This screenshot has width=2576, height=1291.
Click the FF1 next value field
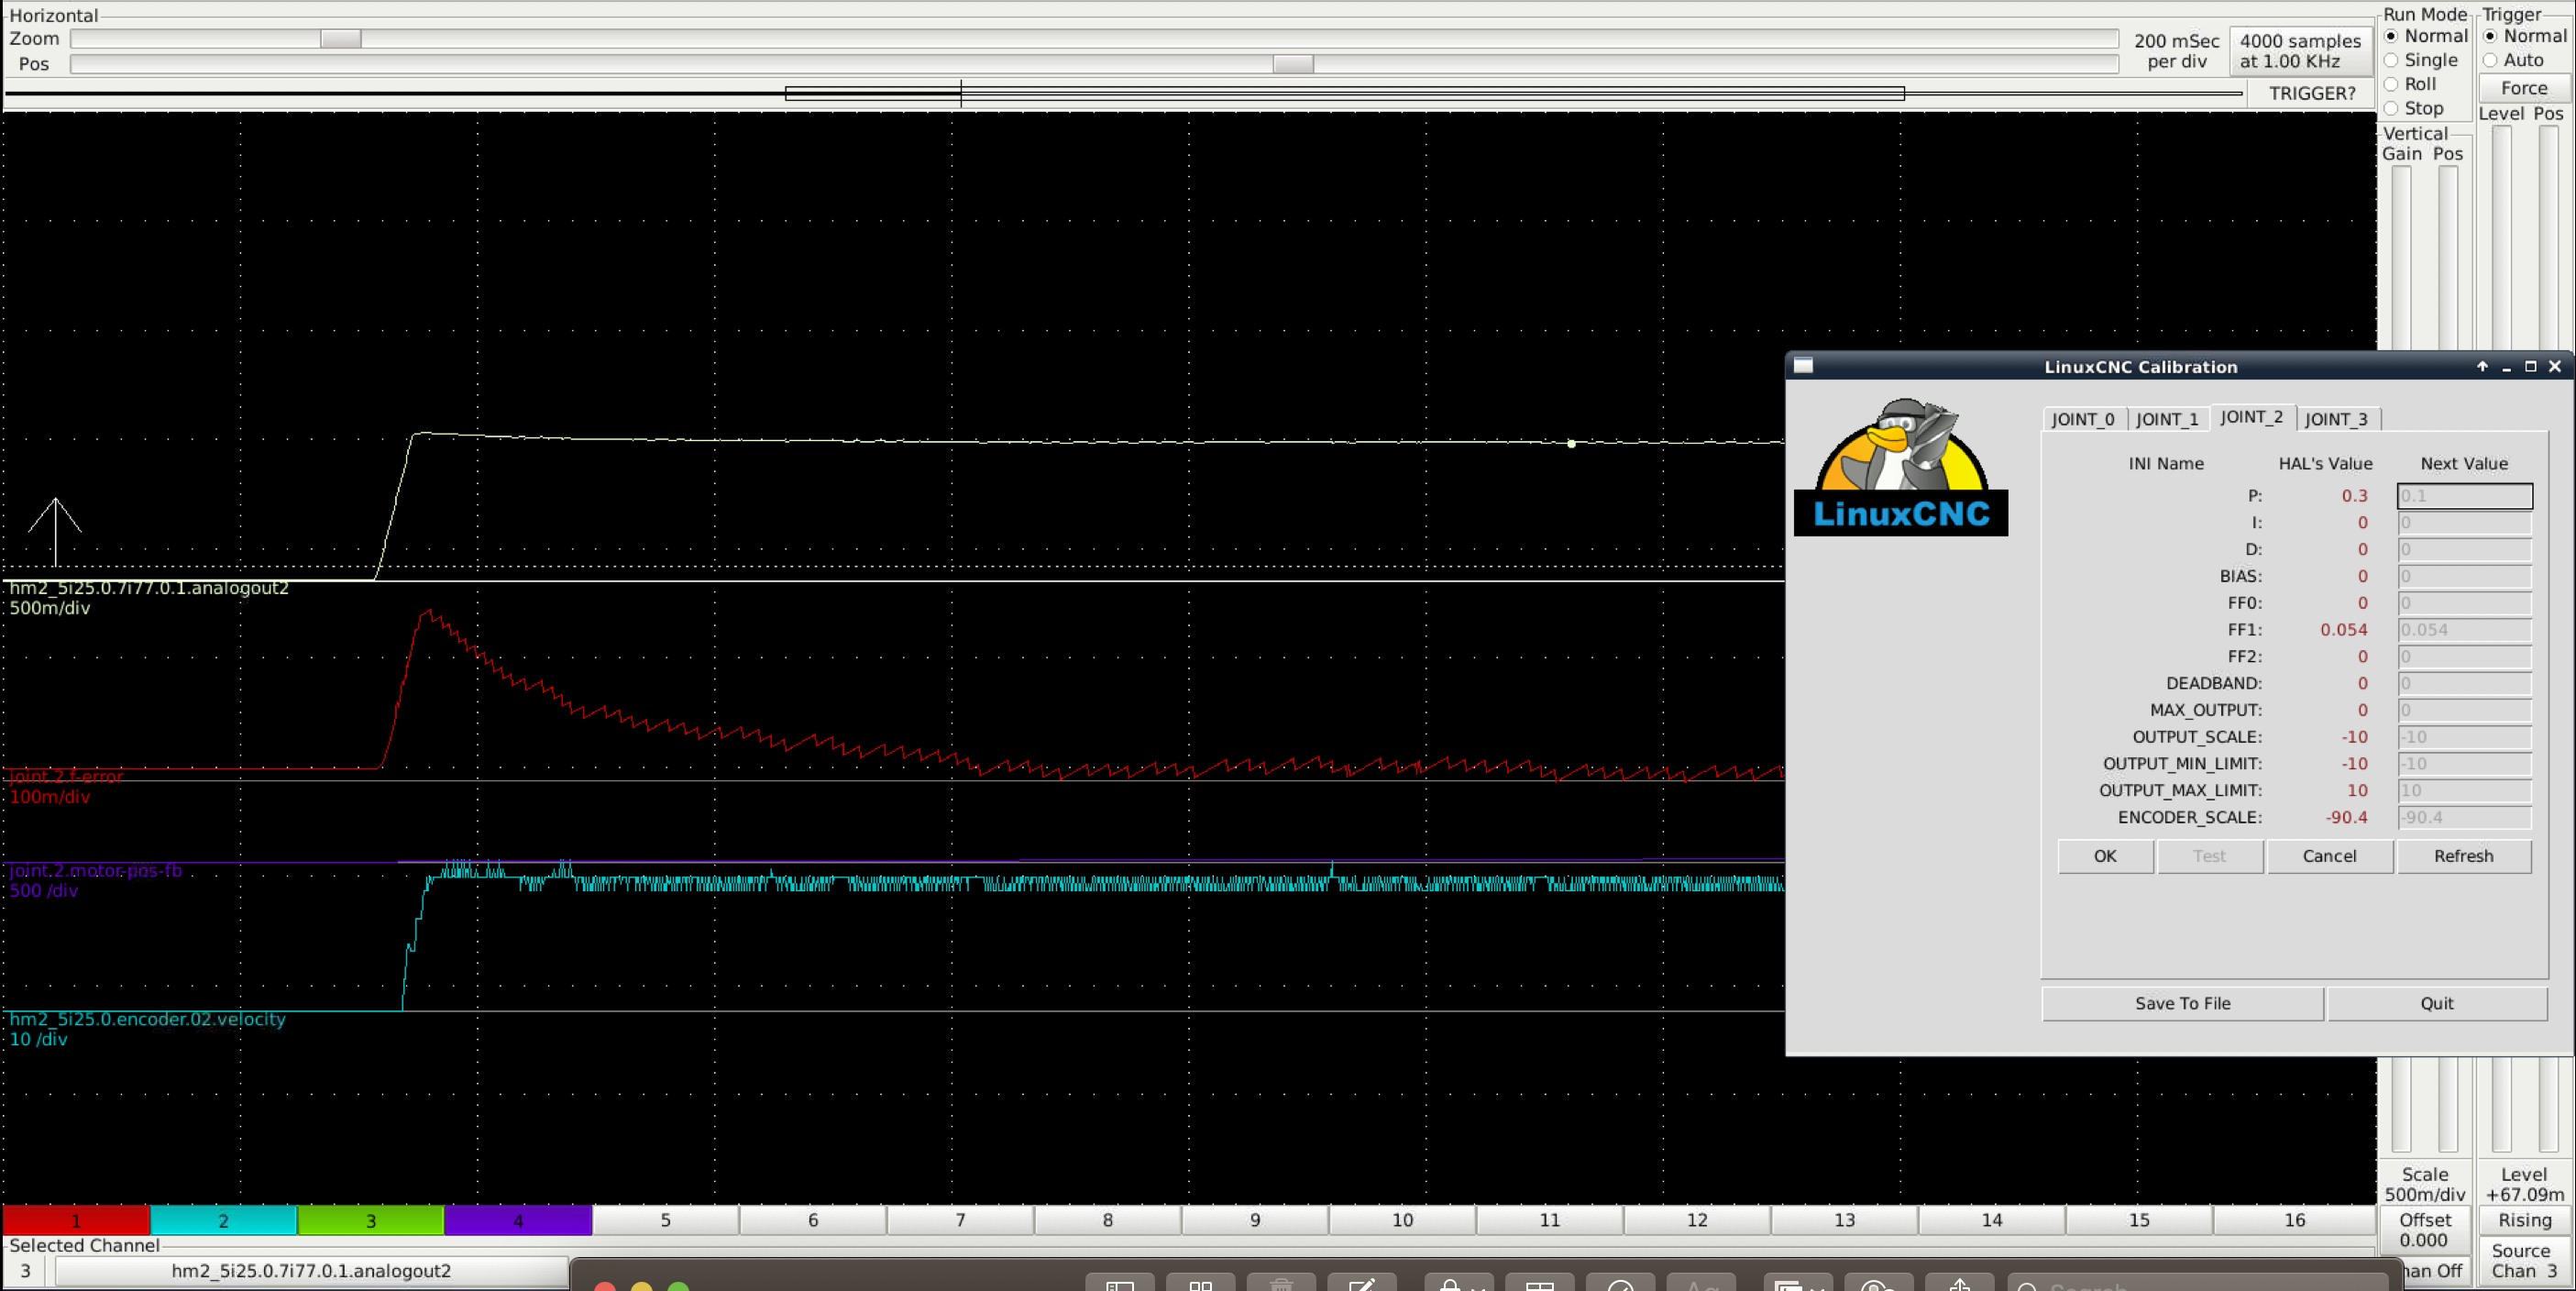(2464, 630)
